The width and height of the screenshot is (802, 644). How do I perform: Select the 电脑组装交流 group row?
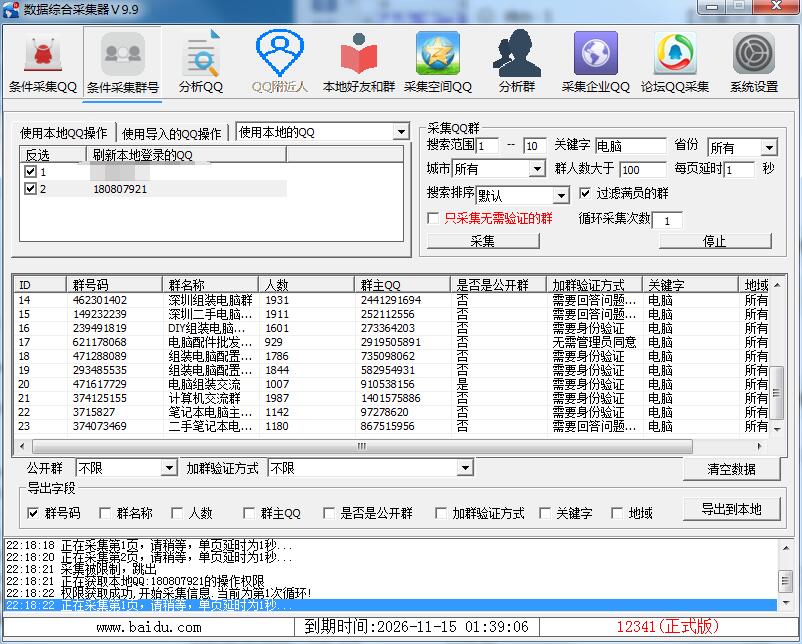(x=392, y=384)
